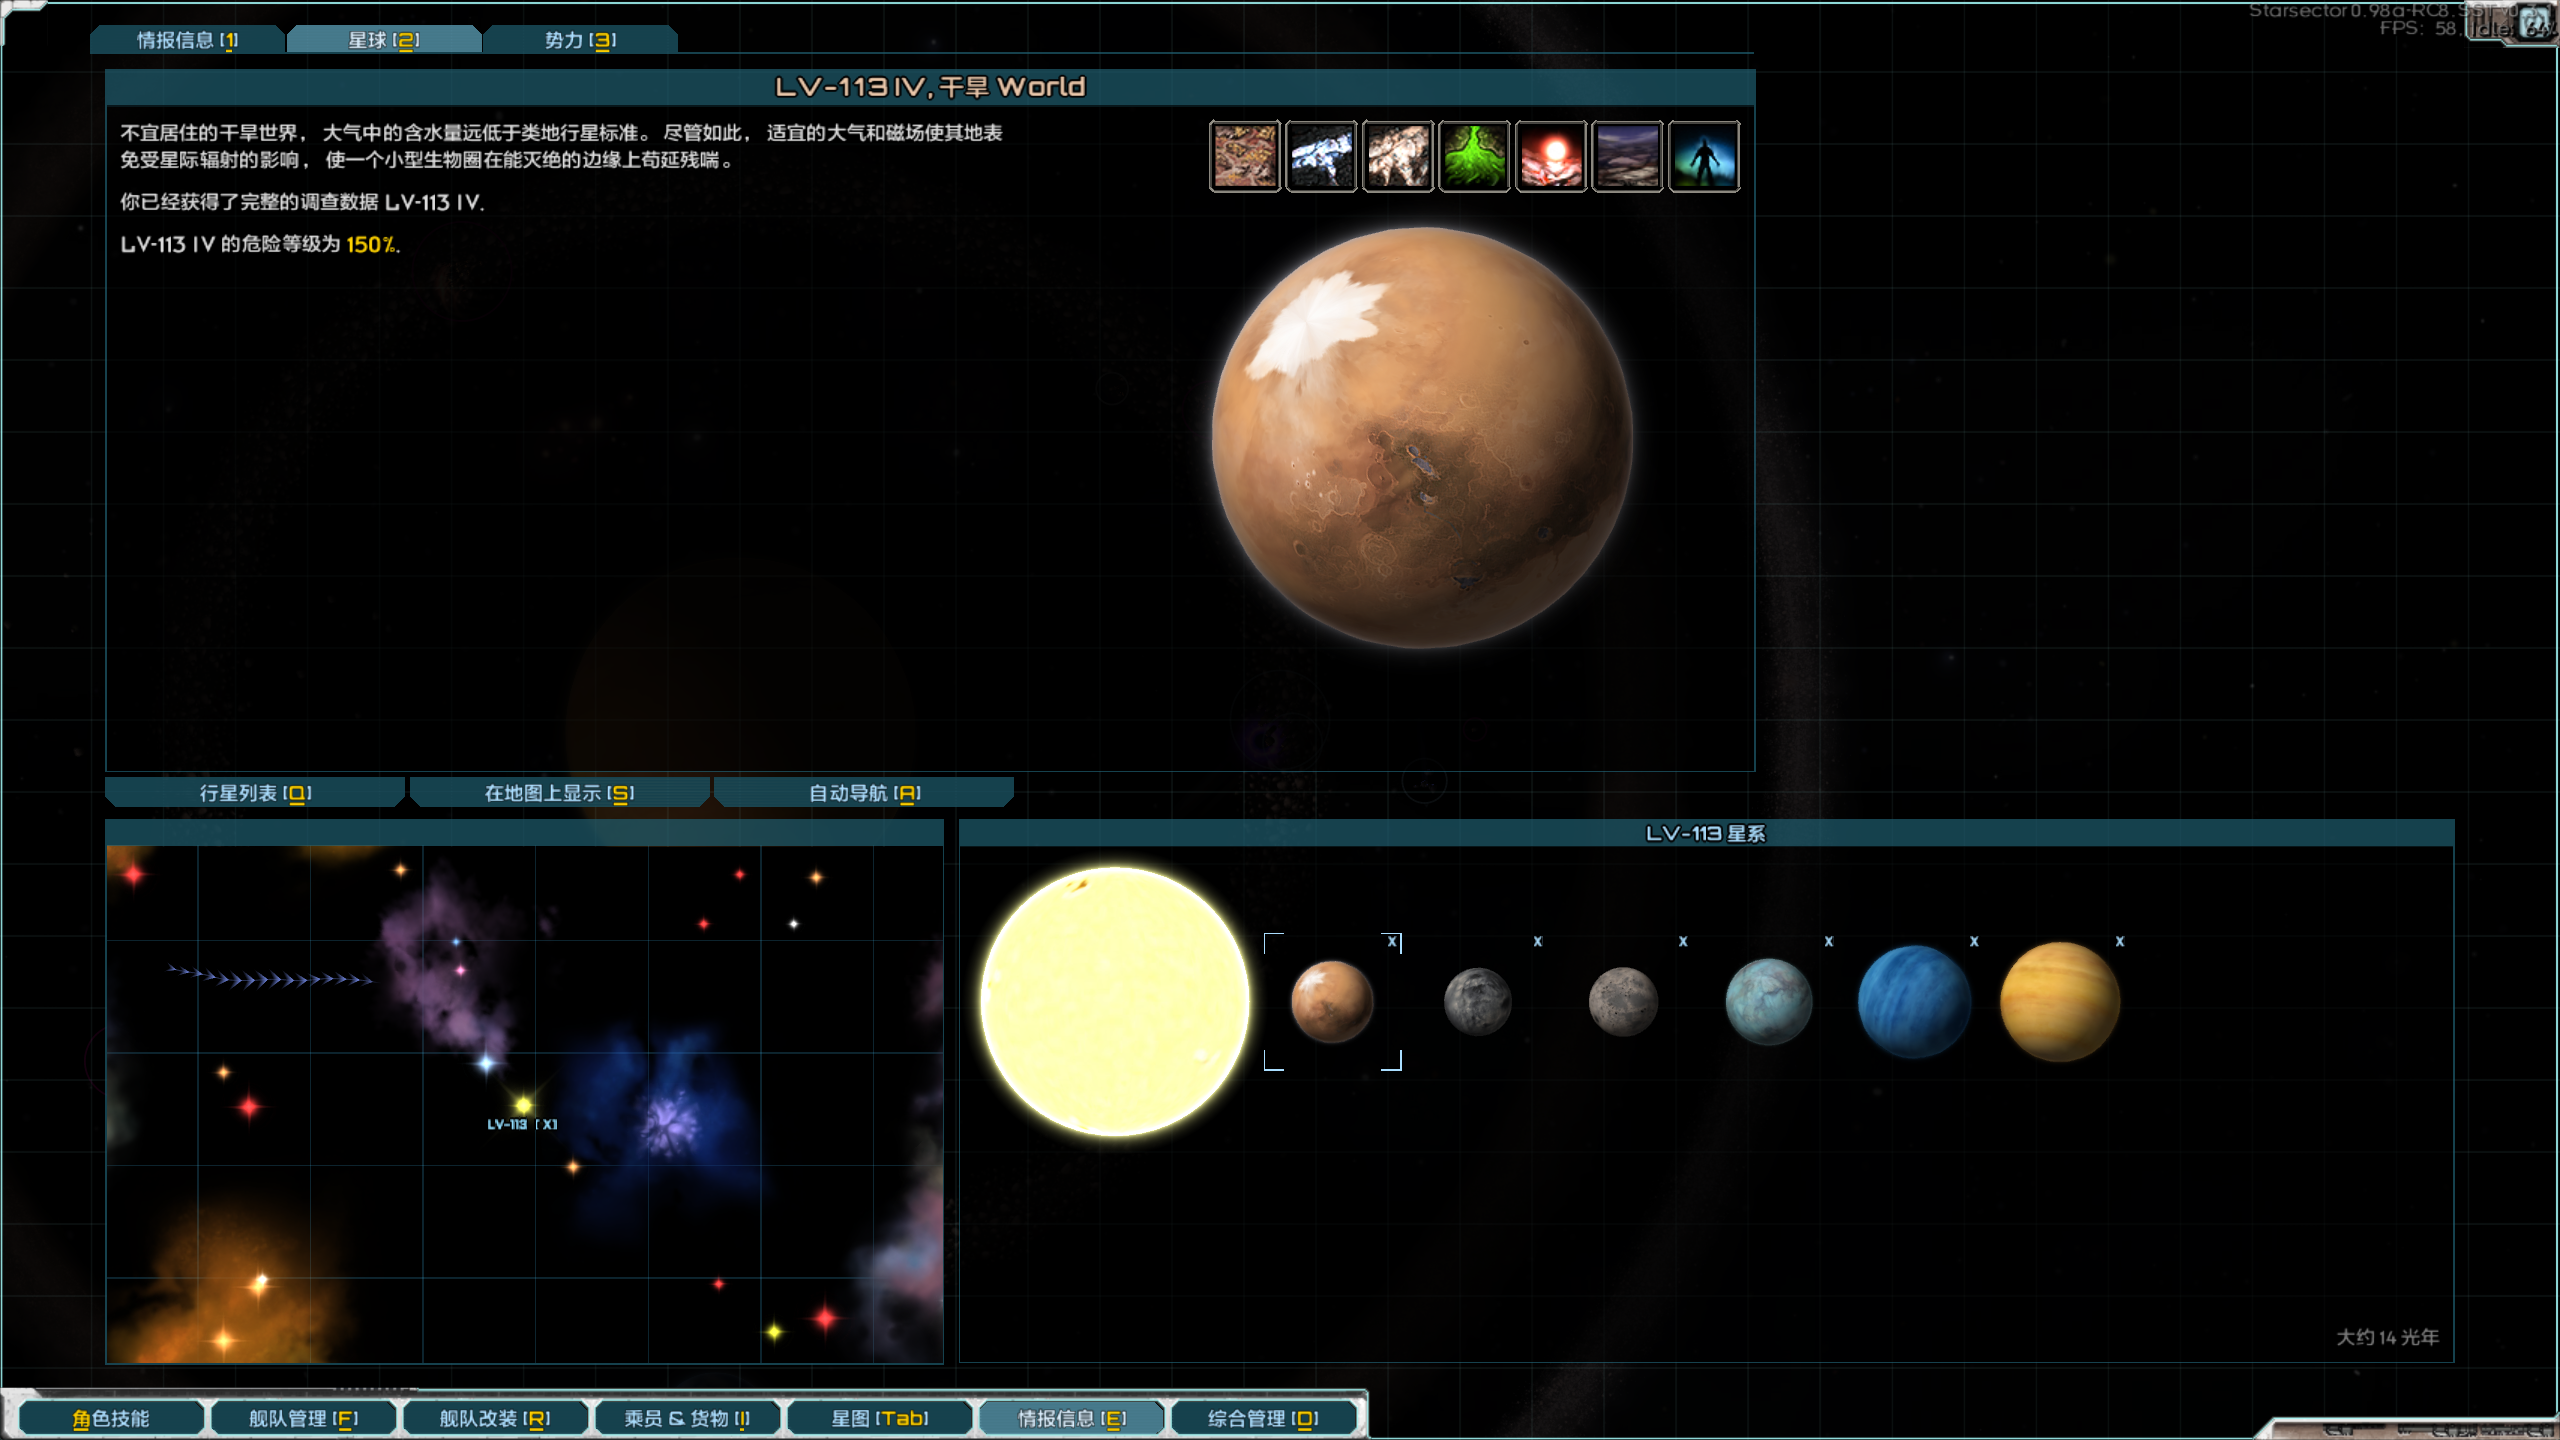Select the yellow star in LV-113 system
The height and width of the screenshot is (1440, 2560).
tap(1114, 1001)
